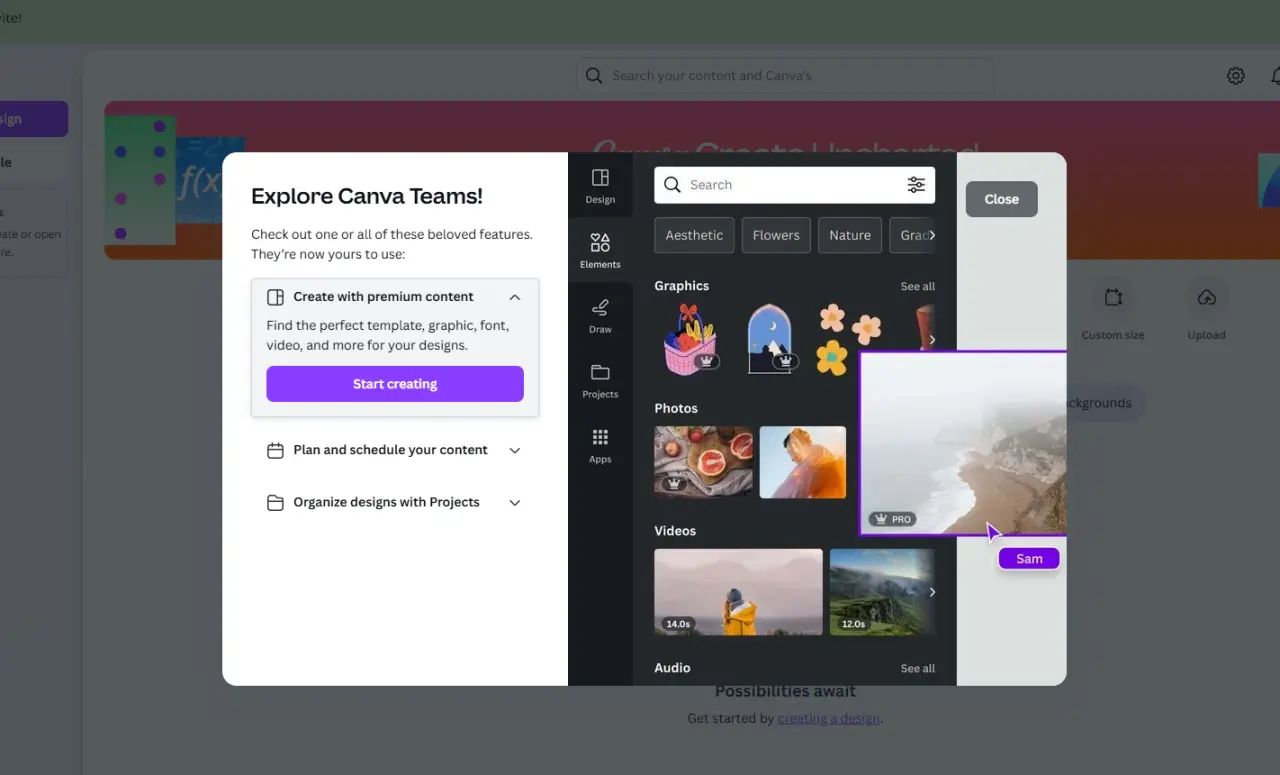Select the photo of person in orange
The image size is (1280, 775).
point(802,462)
